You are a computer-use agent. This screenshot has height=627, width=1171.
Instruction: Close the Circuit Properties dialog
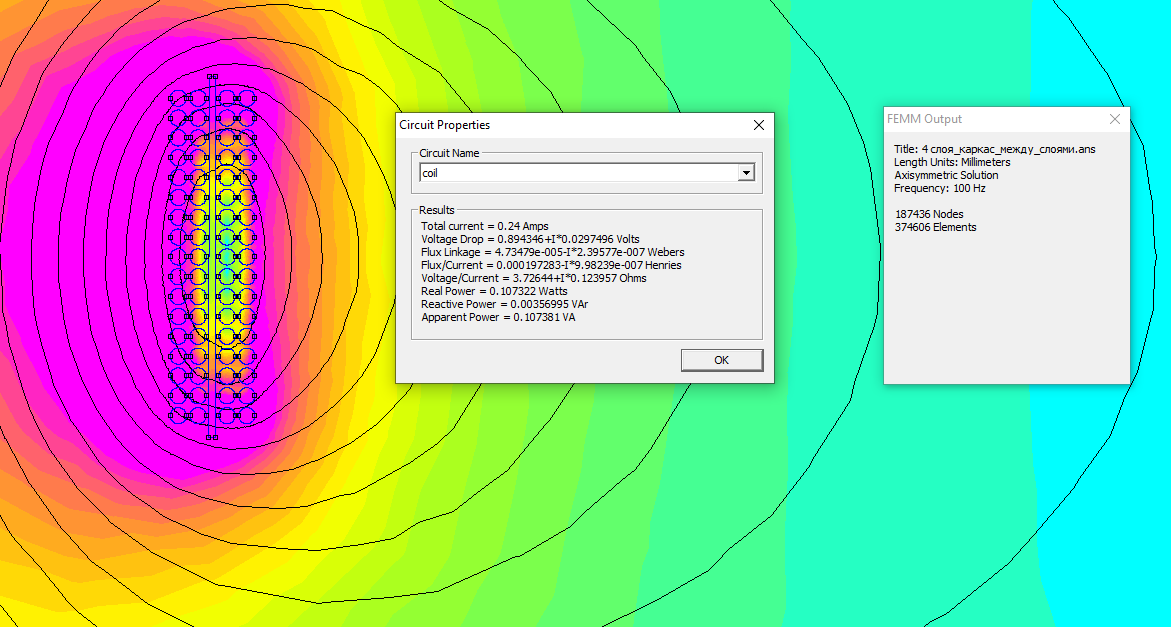(x=758, y=125)
